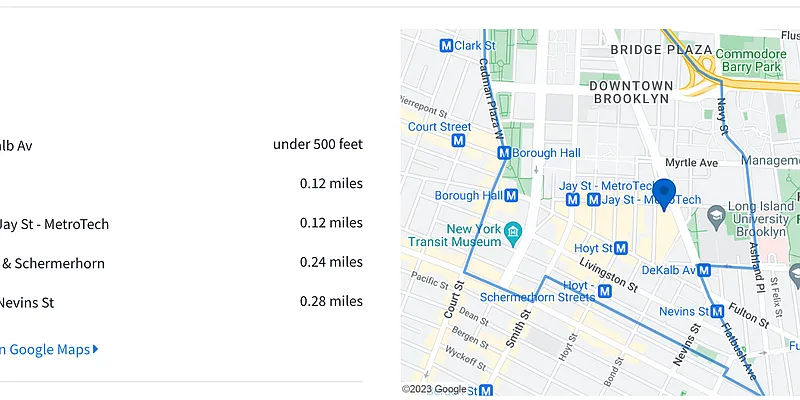This screenshot has height=400, width=800.
Task: Click the Court Street subway icon
Action: [x=458, y=142]
